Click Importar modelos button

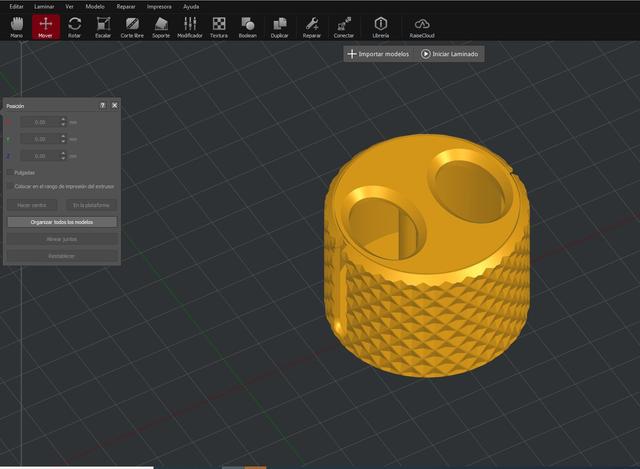tap(378, 54)
